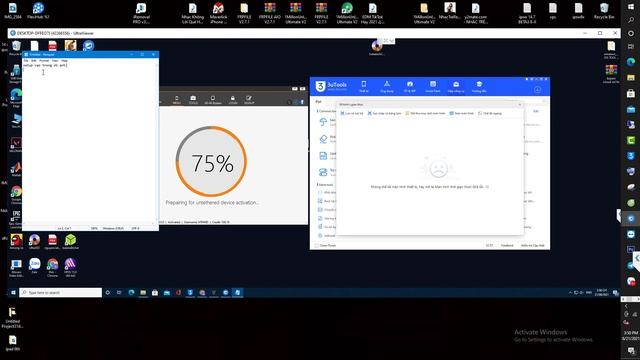Select the umbrella backup icon in 3uTools sidebar

tap(323, 122)
